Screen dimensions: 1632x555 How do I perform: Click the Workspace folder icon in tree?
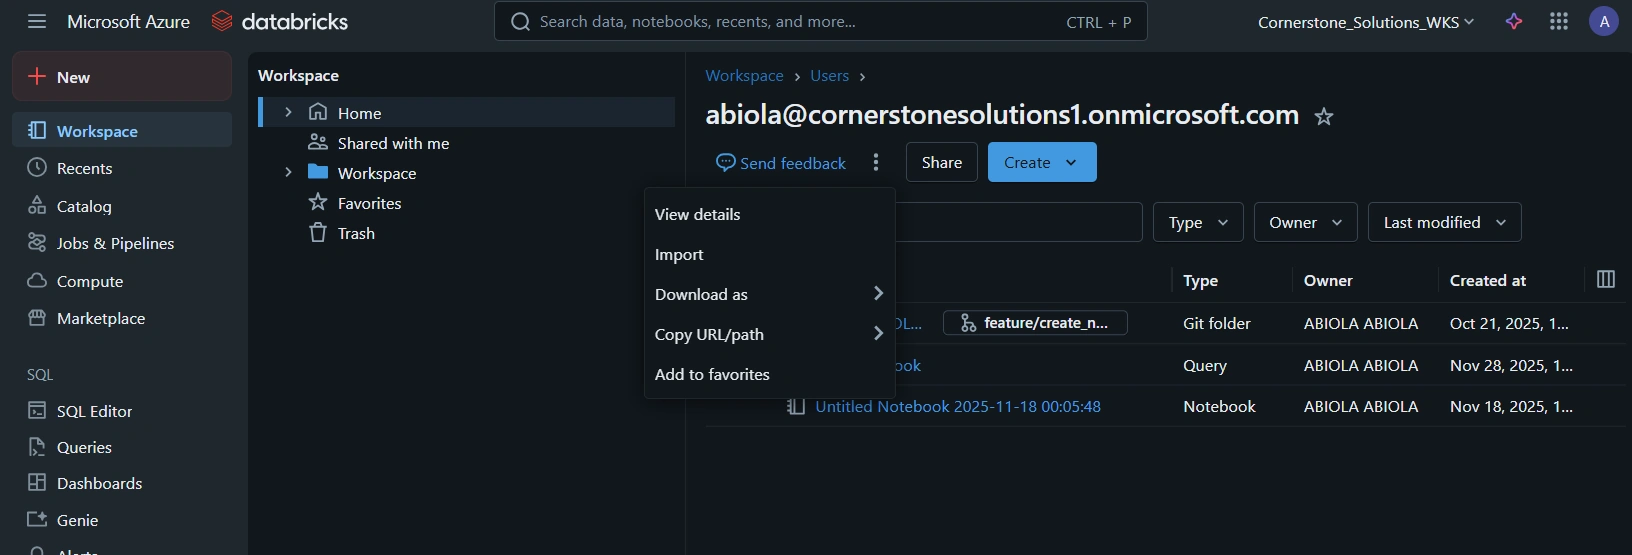click(x=318, y=172)
